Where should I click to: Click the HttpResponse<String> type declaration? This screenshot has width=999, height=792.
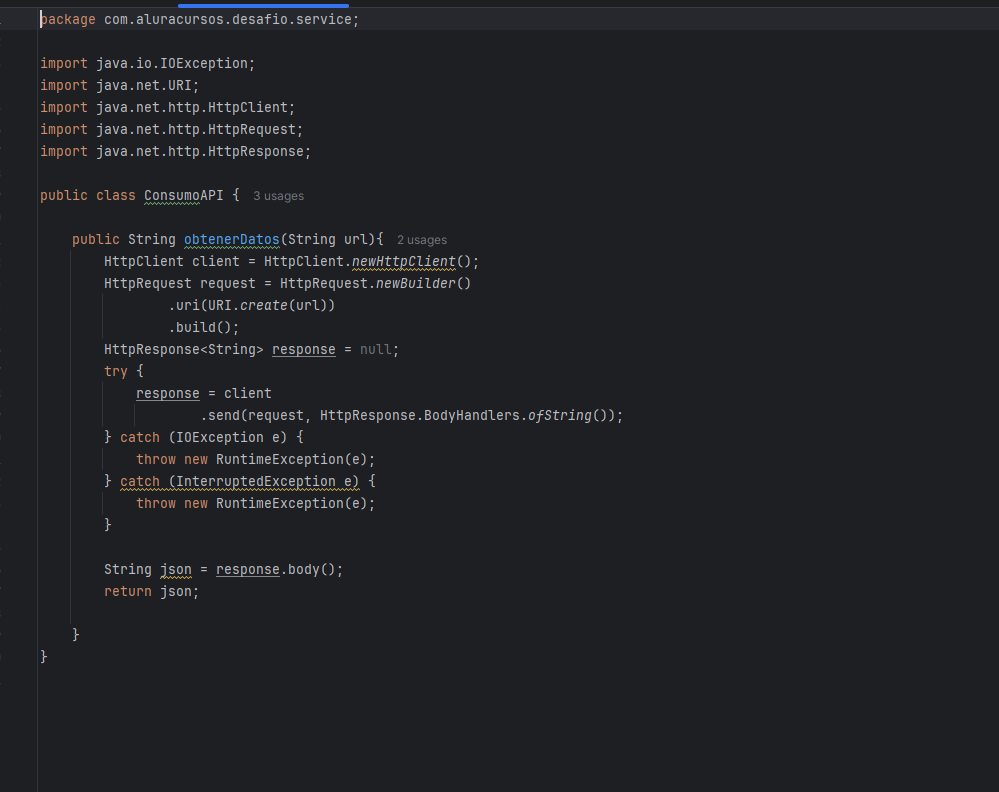[183, 350]
